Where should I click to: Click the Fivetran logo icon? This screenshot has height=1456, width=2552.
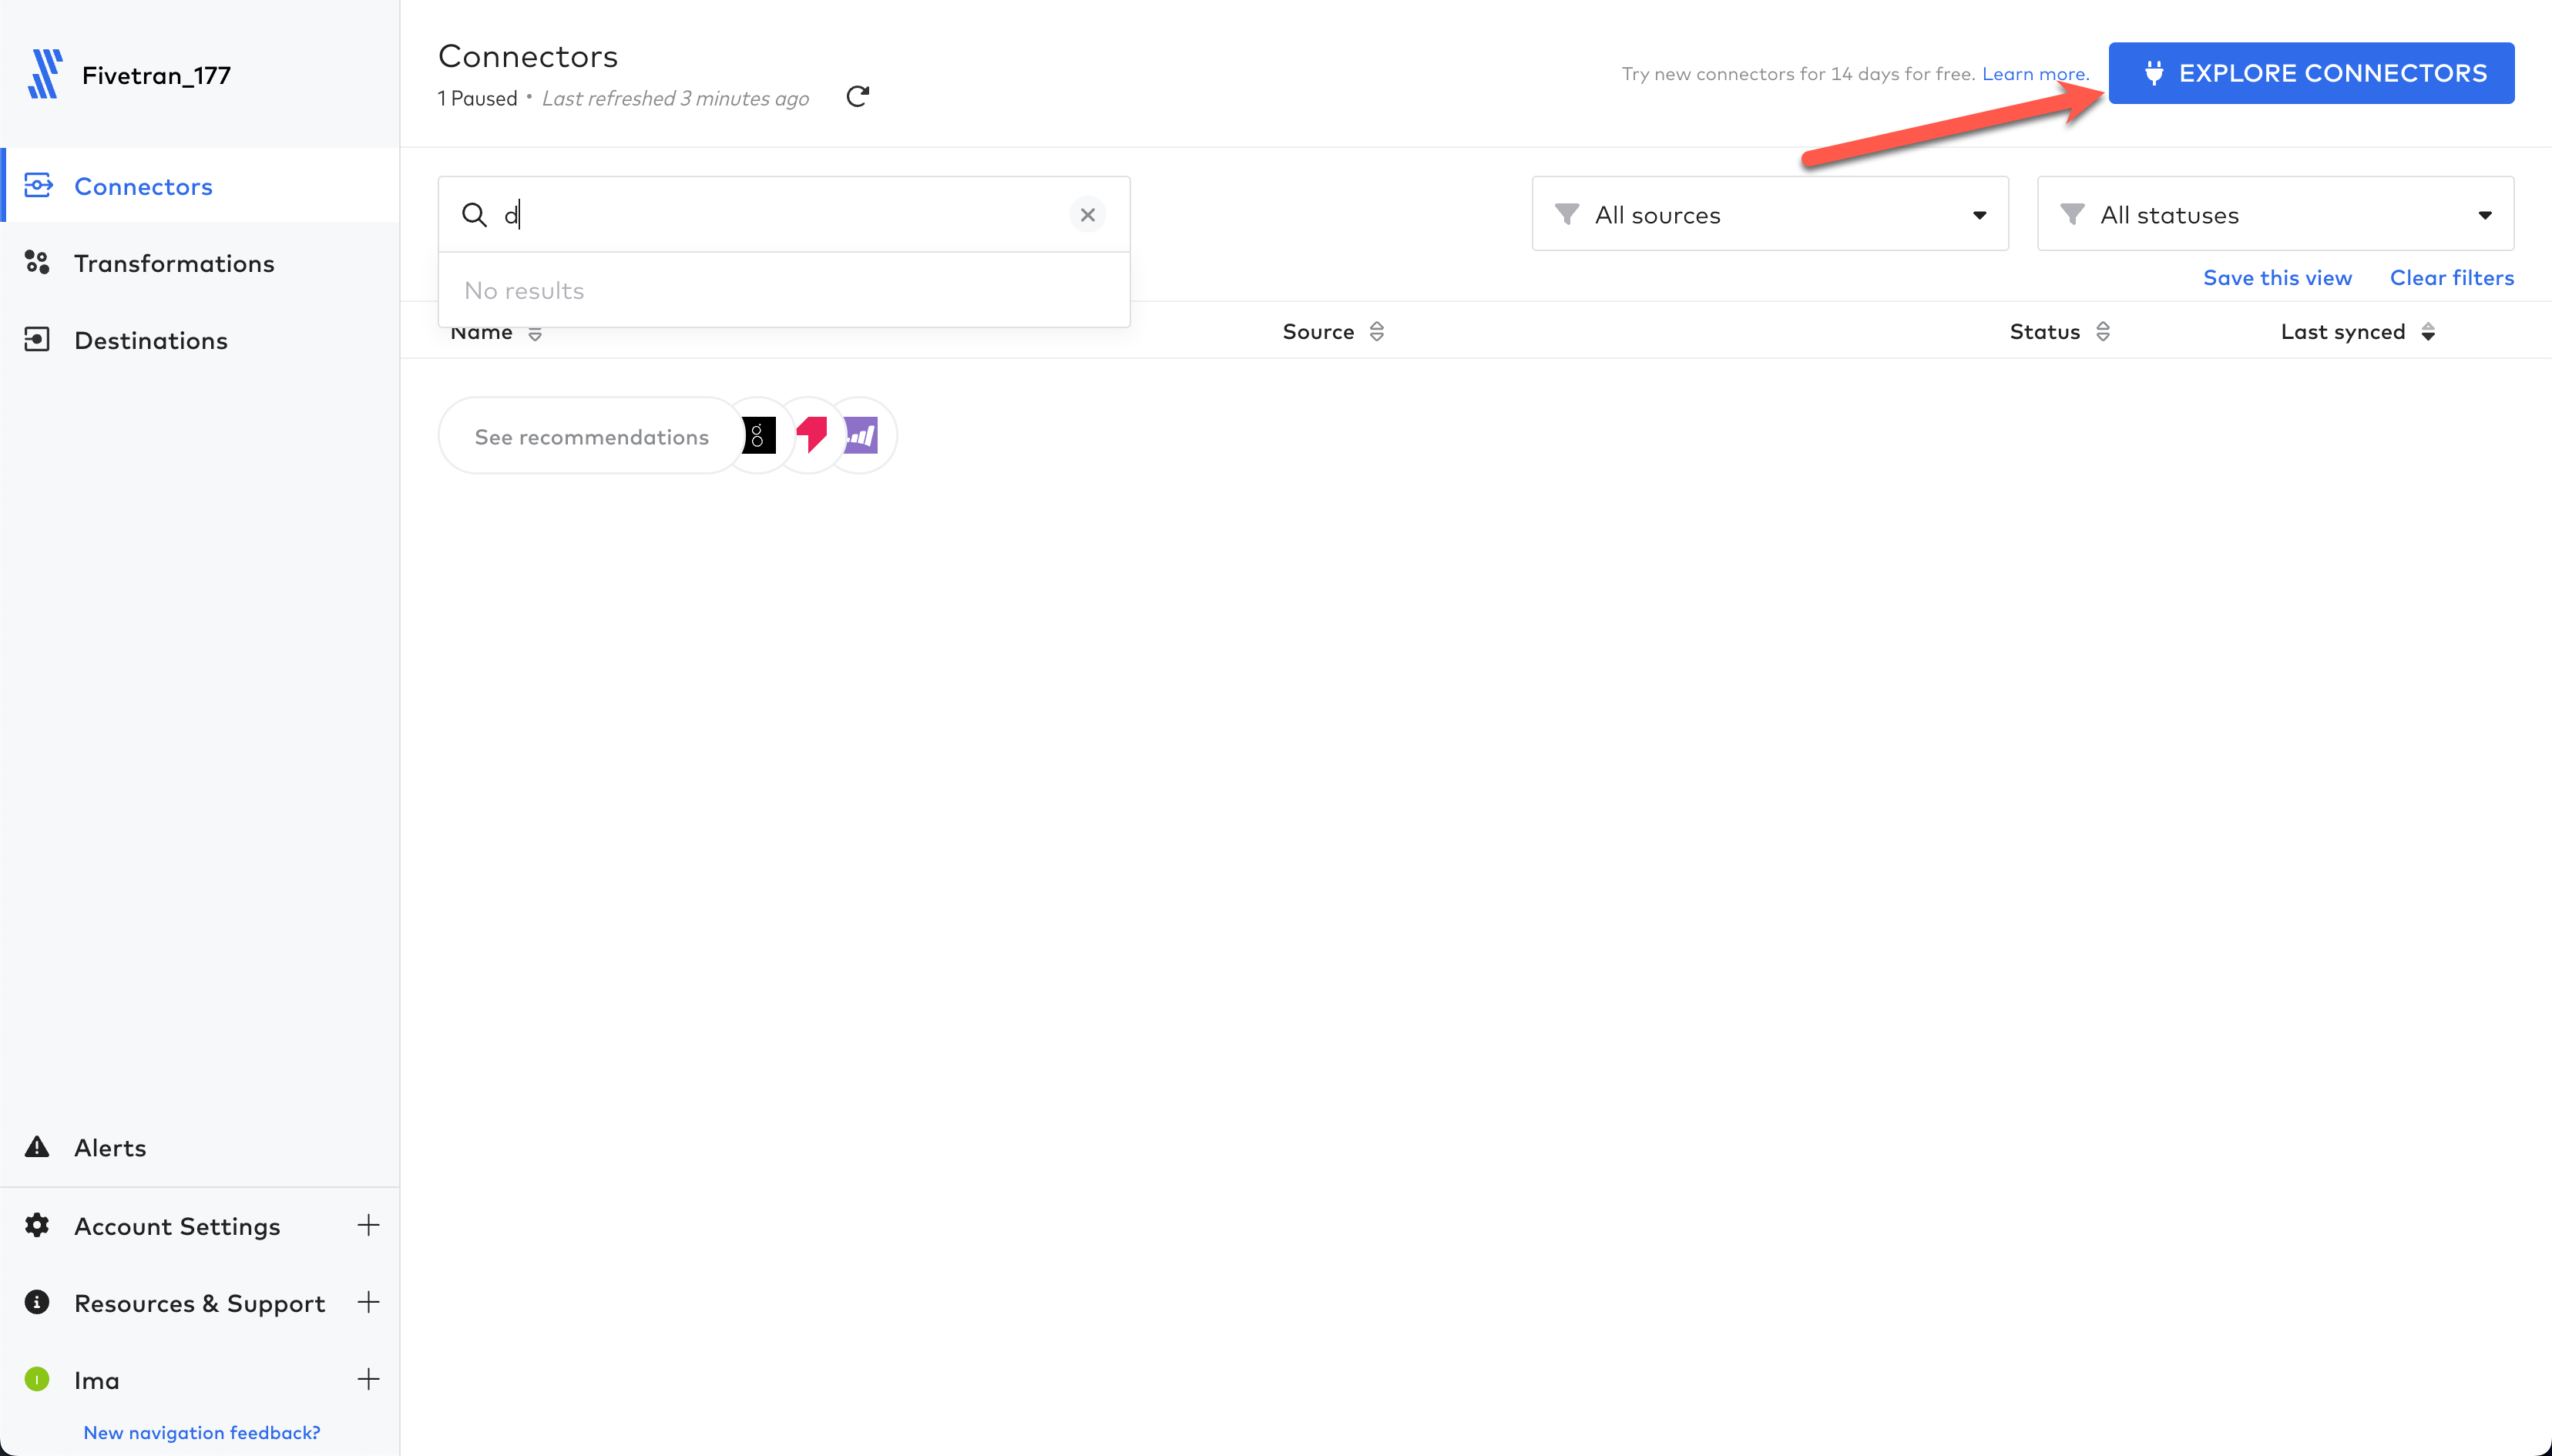pyautogui.click(x=45, y=75)
